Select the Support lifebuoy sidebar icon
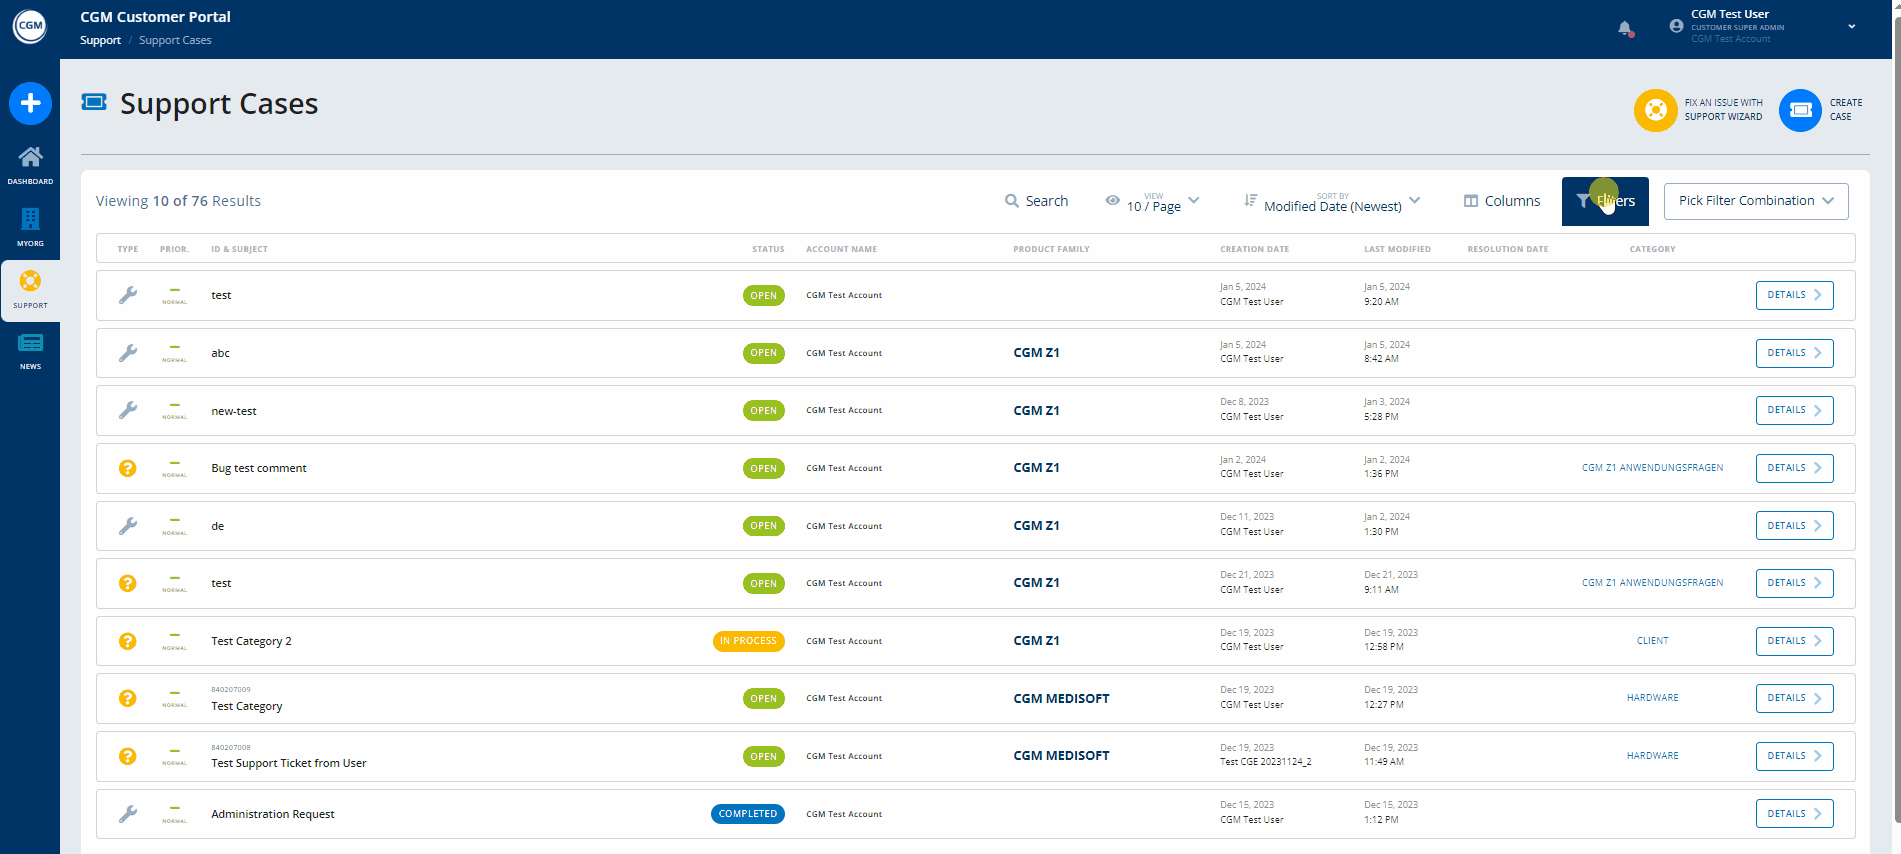 pos(30,281)
